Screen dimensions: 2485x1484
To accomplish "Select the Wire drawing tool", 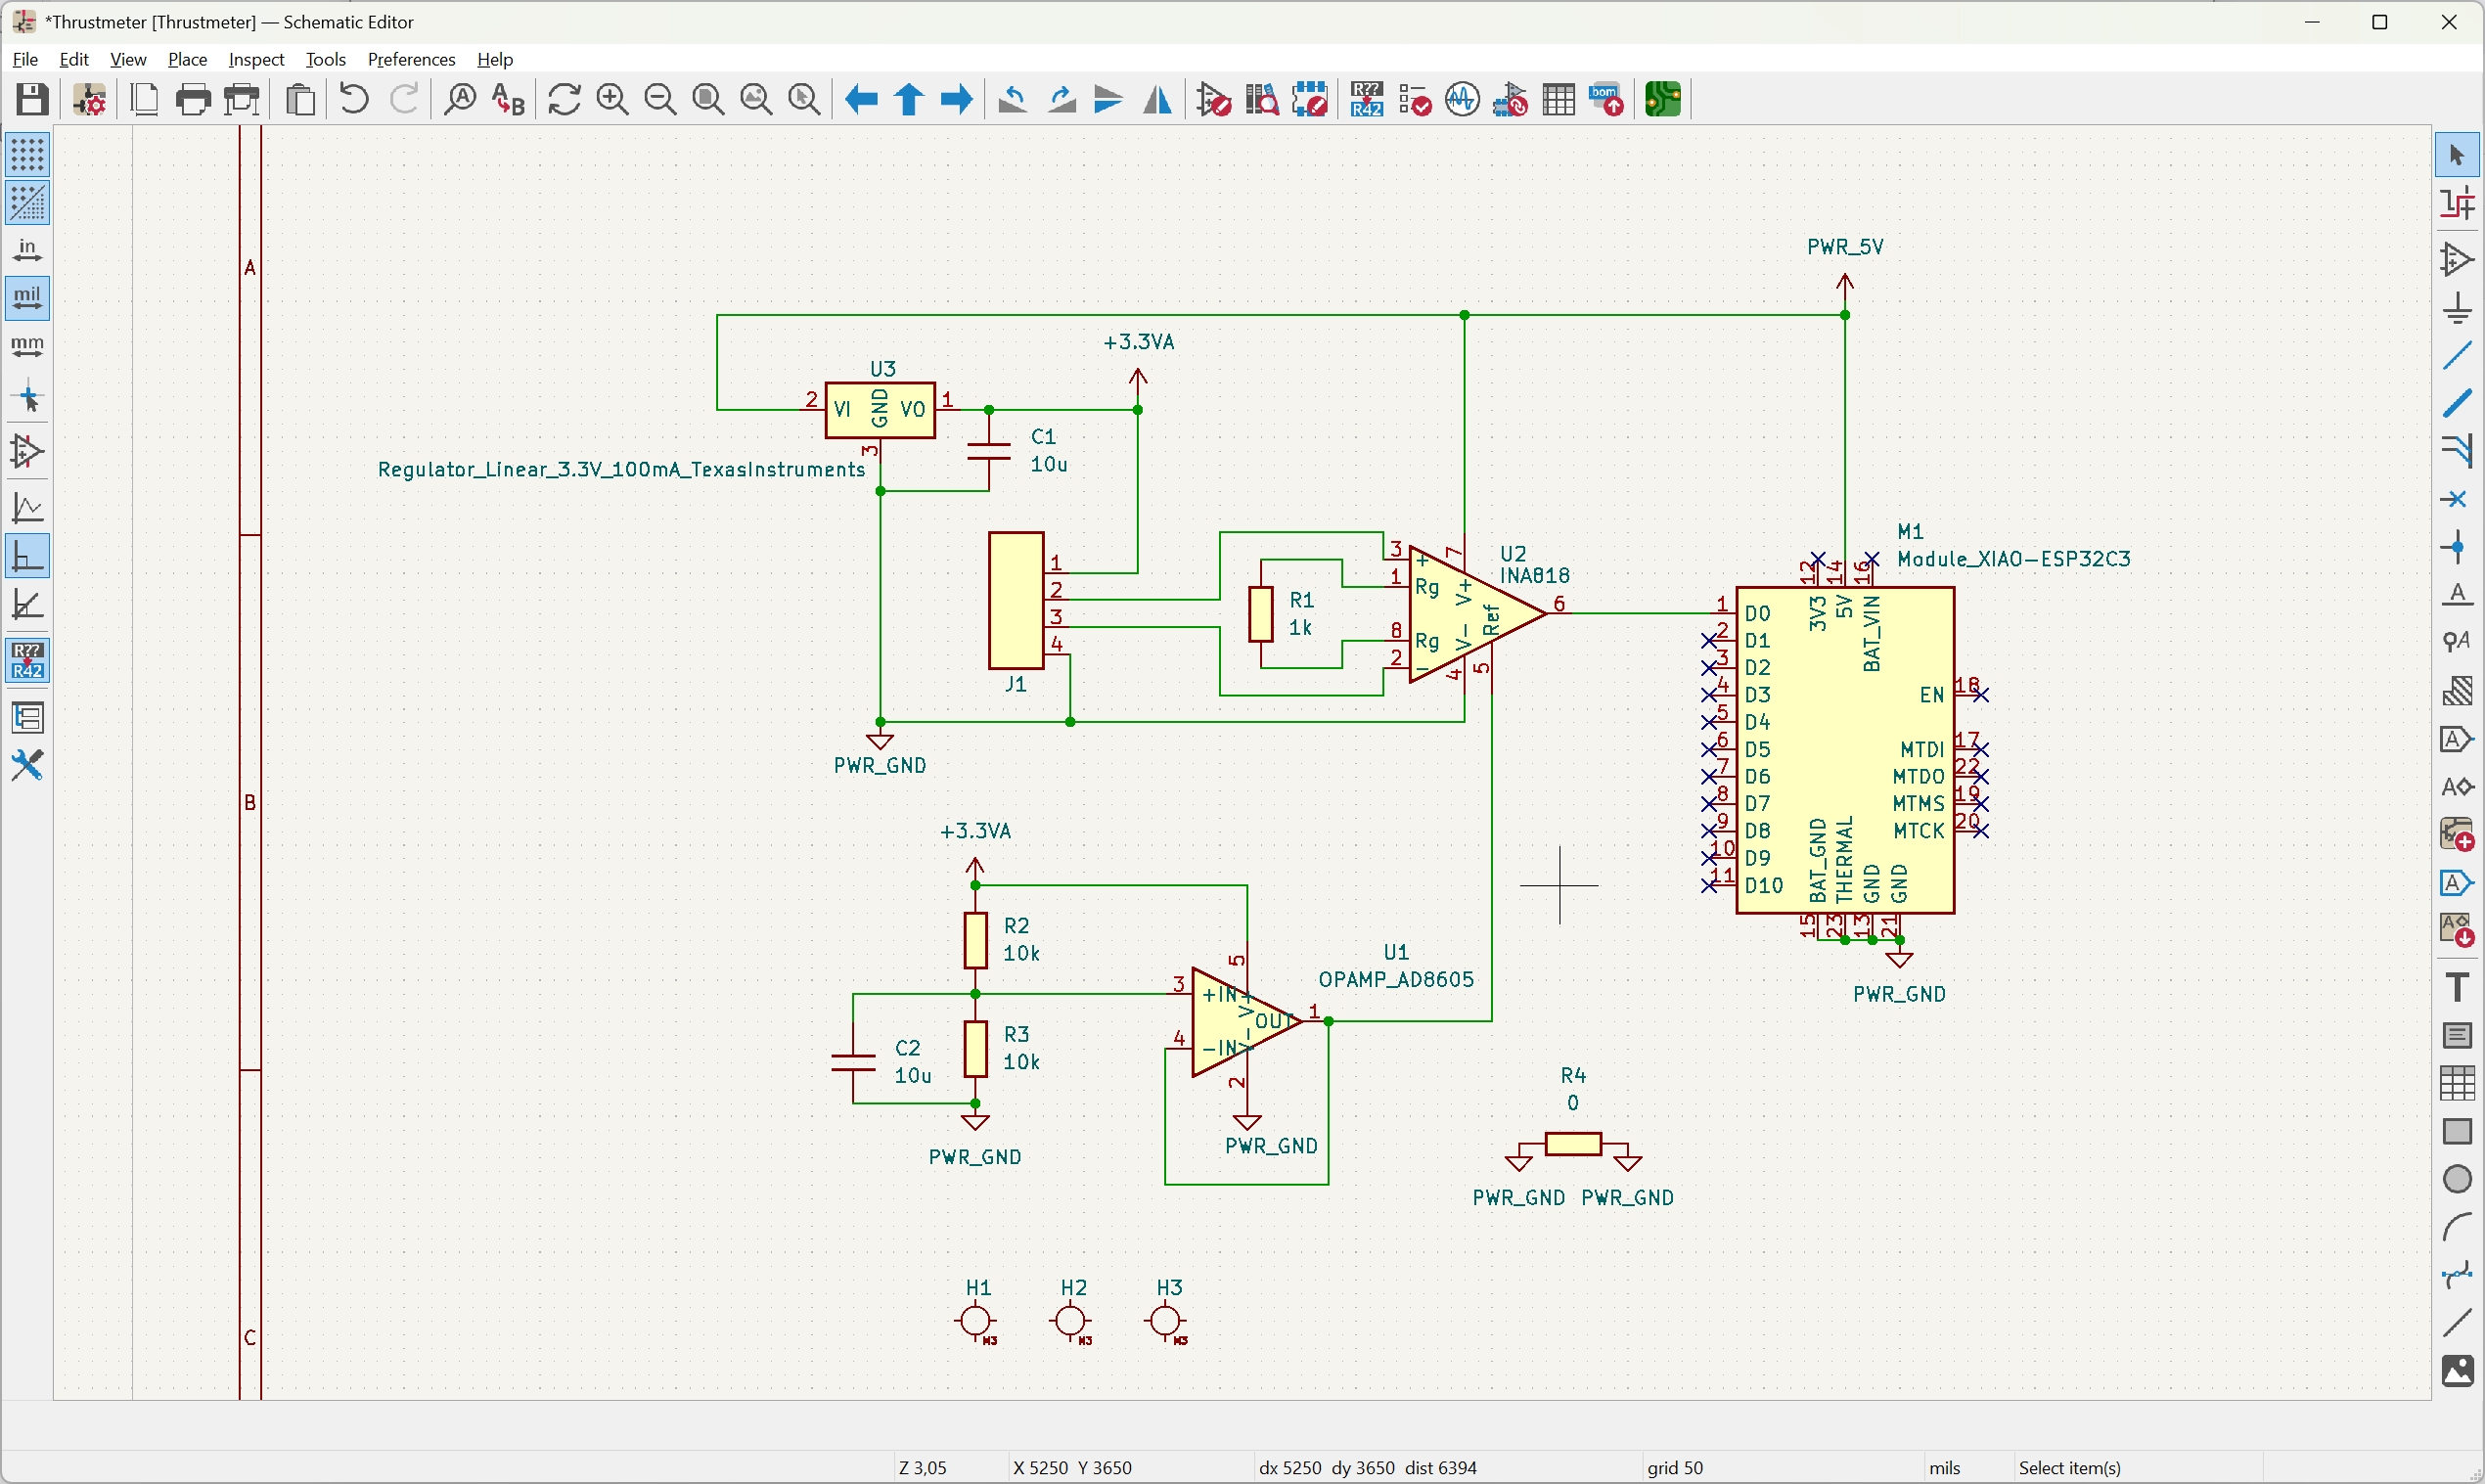I will pos(2458,355).
